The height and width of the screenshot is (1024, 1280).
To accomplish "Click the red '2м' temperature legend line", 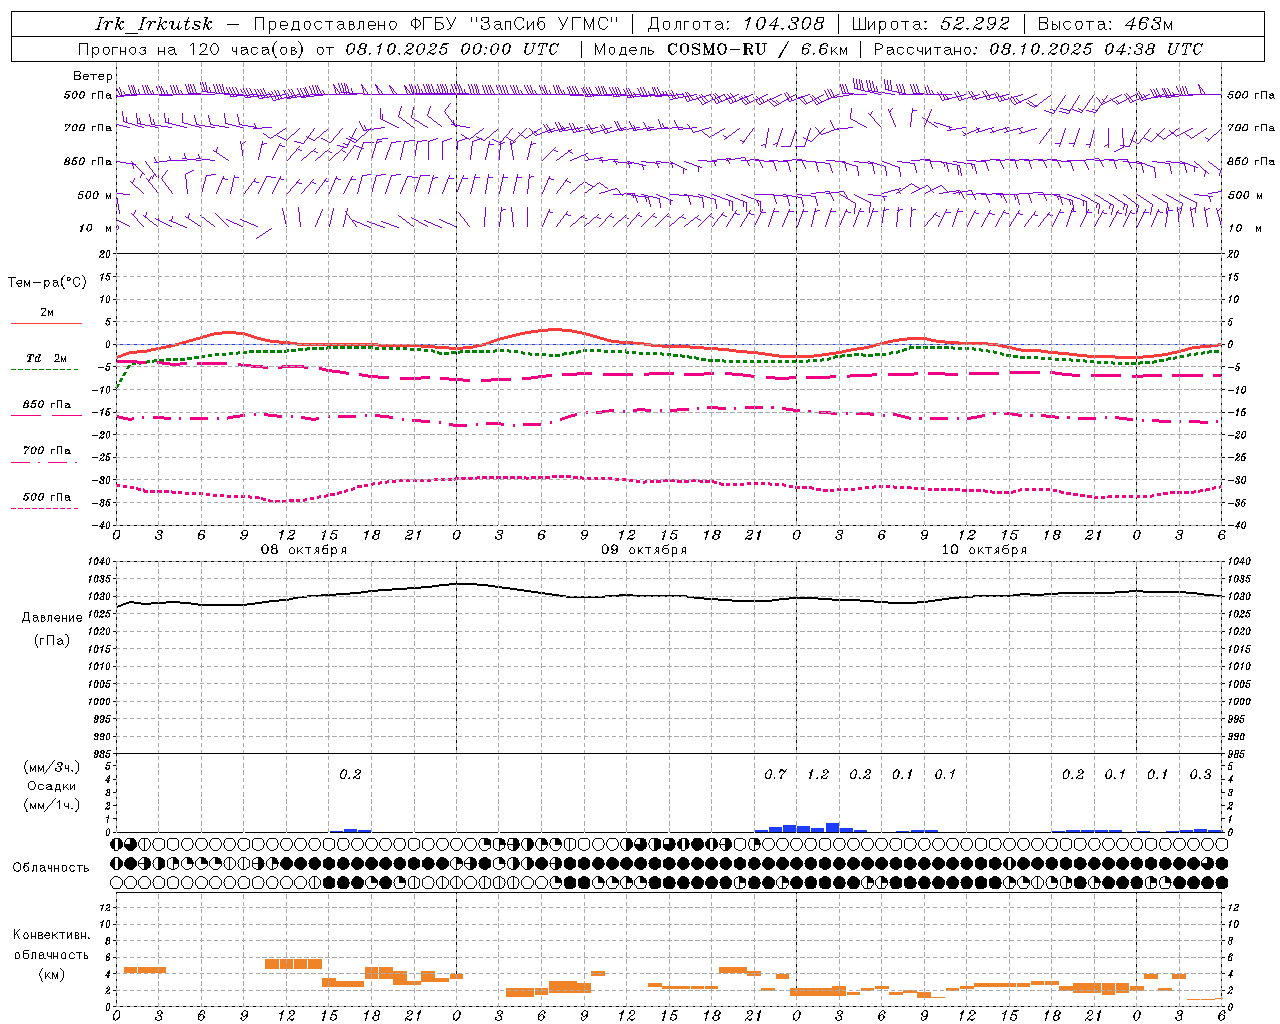I will [46, 323].
